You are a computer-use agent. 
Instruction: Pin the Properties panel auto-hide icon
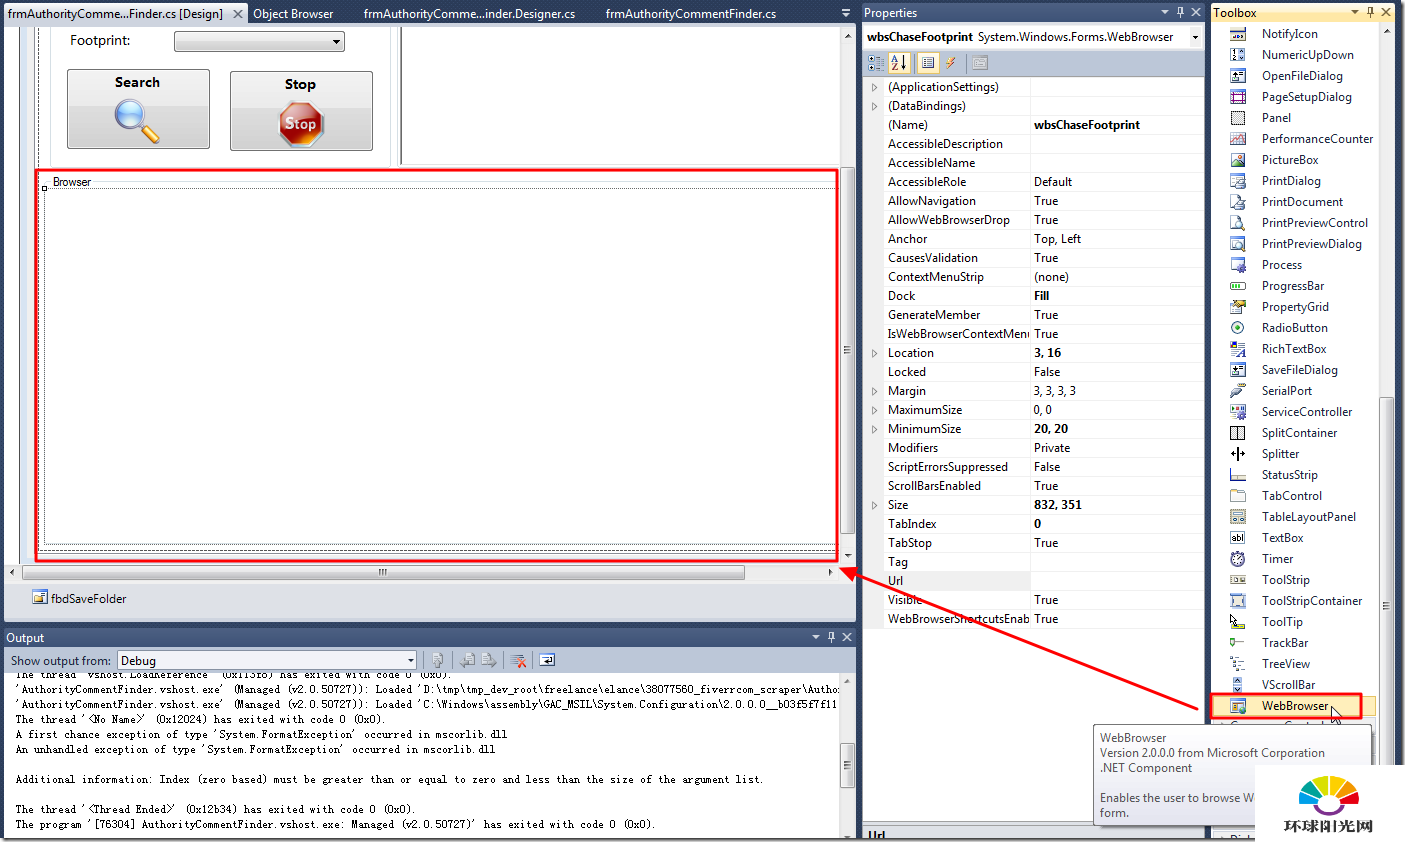1180,12
